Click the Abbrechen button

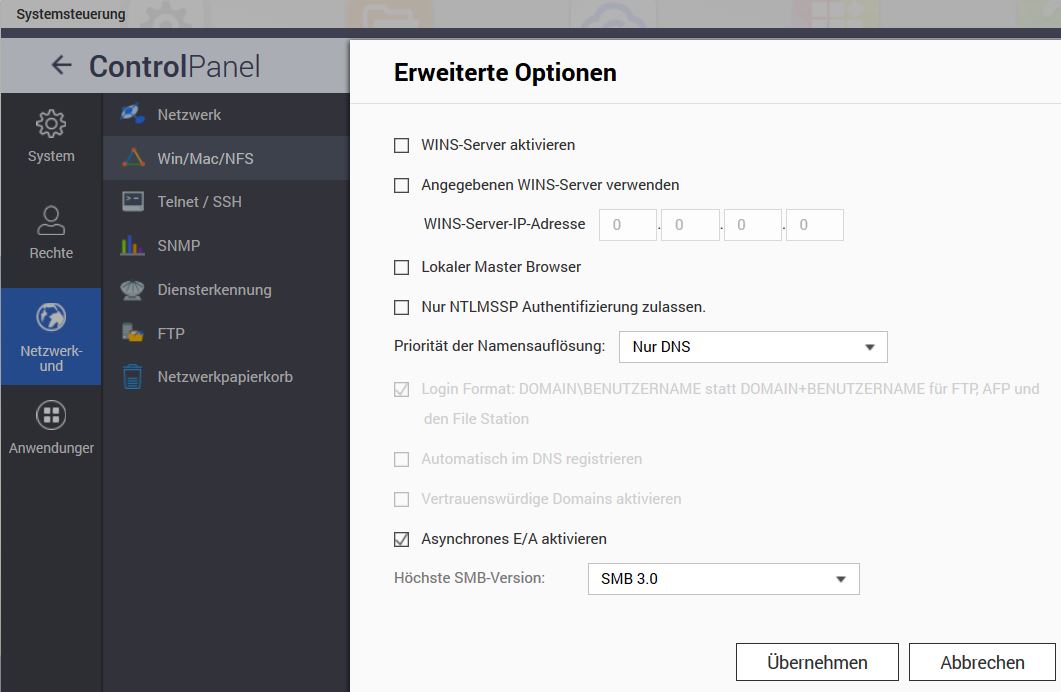click(x=982, y=662)
